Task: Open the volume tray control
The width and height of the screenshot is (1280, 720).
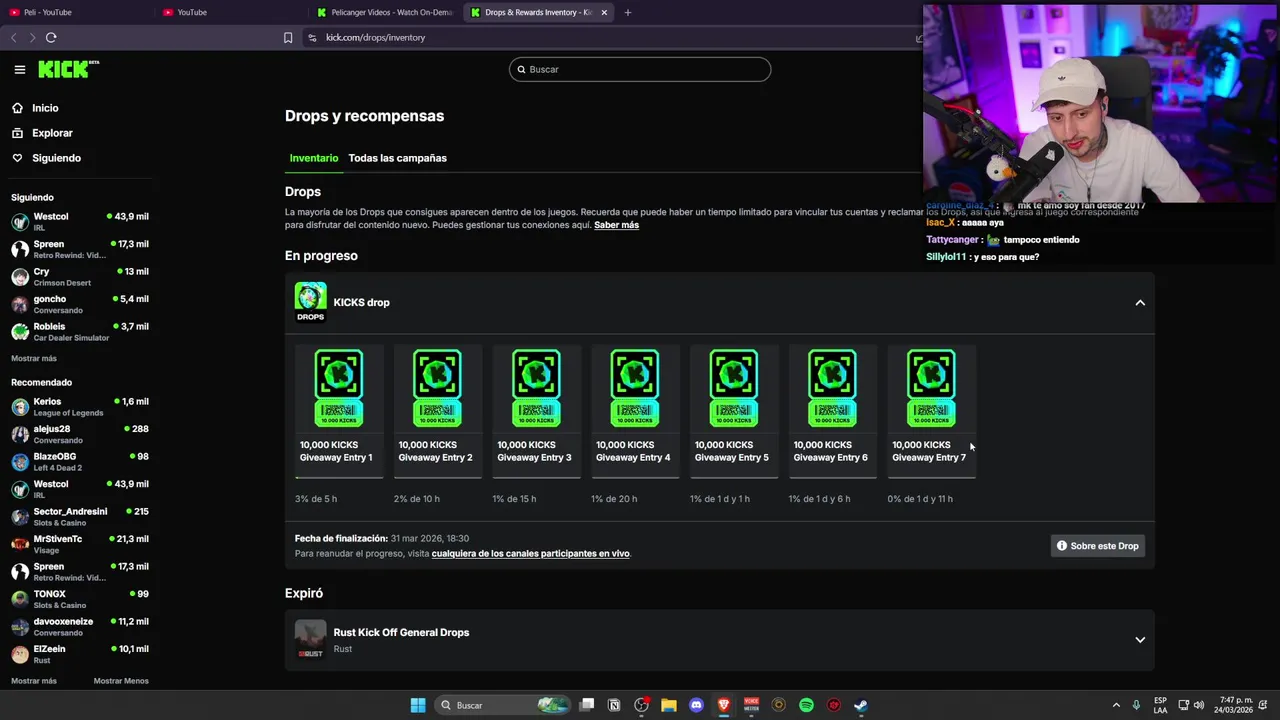Action: tap(1200, 705)
